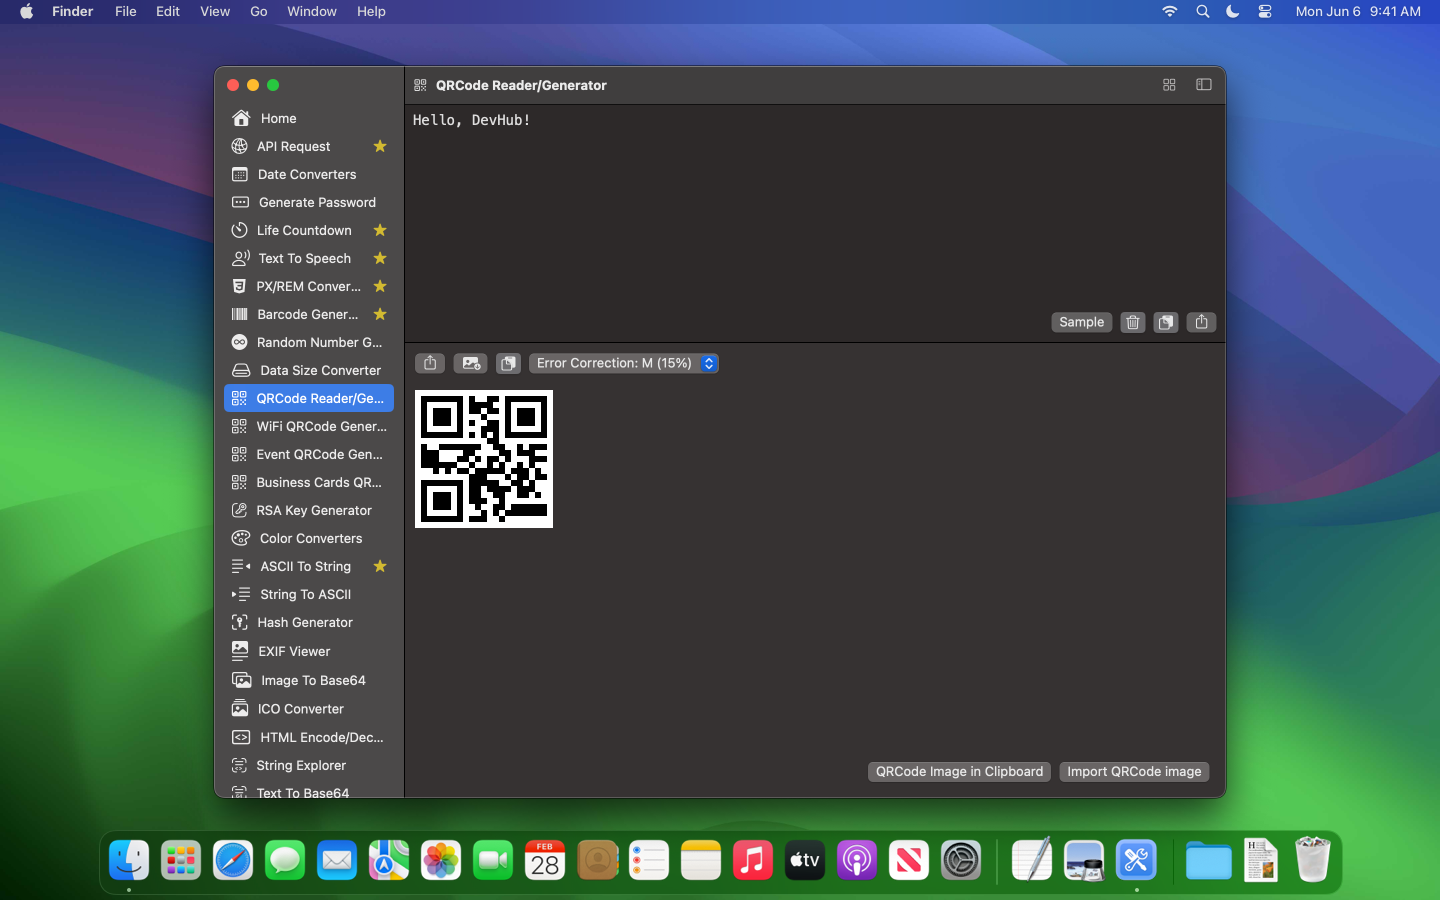The image size is (1440, 900).
Task: Share input text via icon right of Sample
Action: 1201,322
